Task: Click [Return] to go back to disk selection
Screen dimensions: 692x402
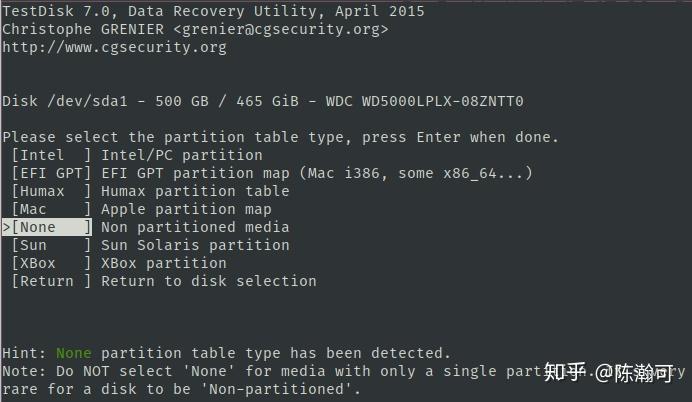Action: pos(51,282)
